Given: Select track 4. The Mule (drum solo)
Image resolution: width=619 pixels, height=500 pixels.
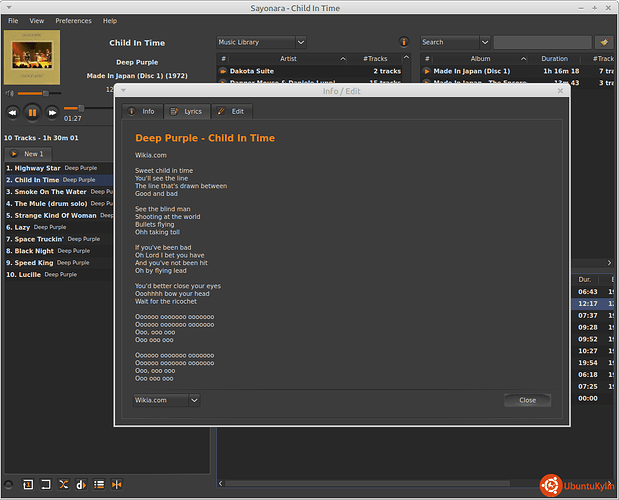Looking at the screenshot, I should 59,204.
